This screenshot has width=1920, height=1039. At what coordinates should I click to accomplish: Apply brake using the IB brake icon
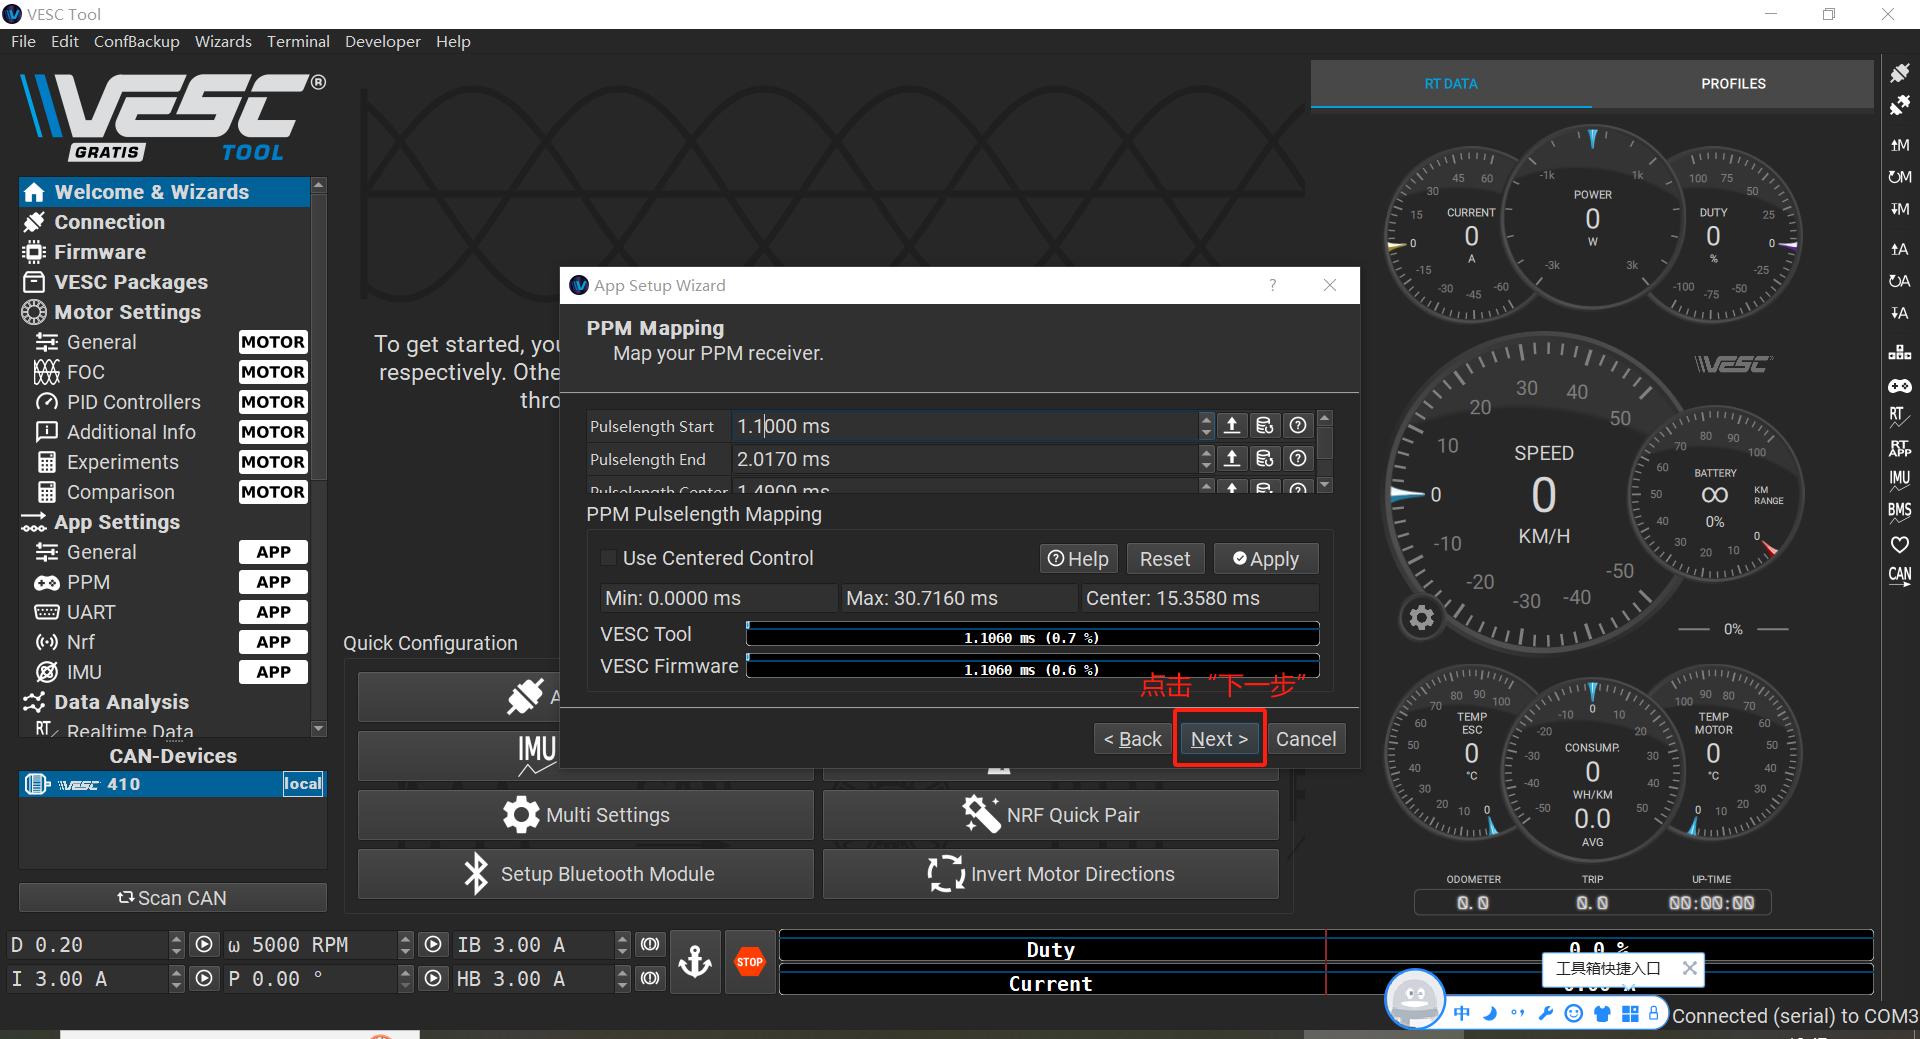tap(650, 945)
